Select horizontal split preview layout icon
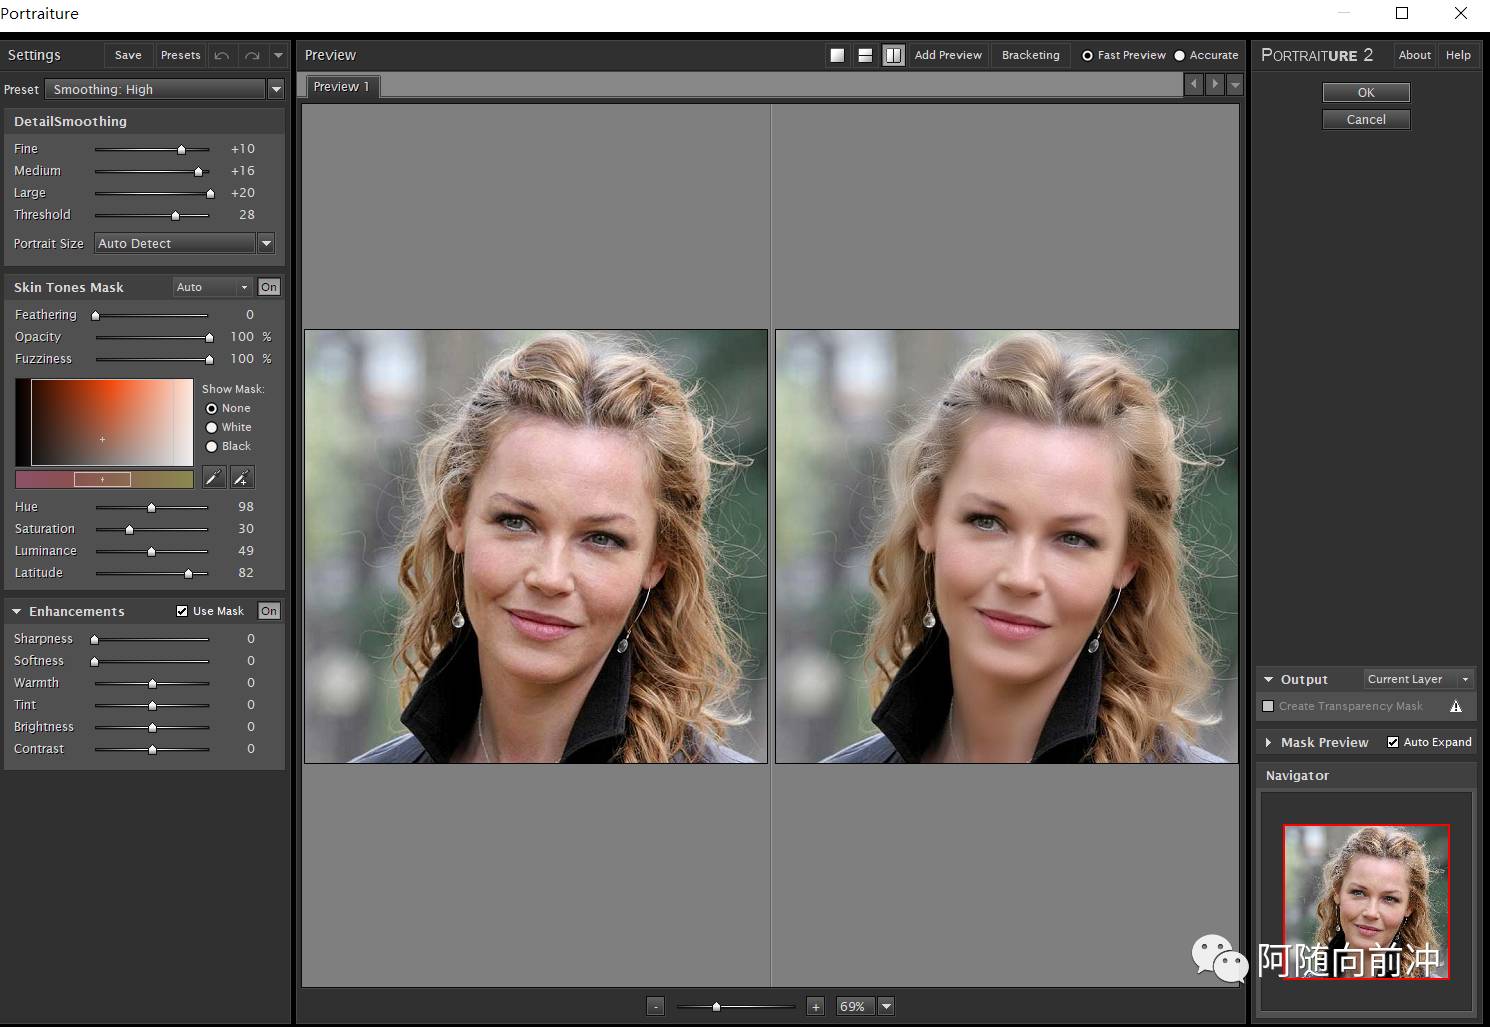Image resolution: width=1490 pixels, height=1027 pixels. coord(865,55)
